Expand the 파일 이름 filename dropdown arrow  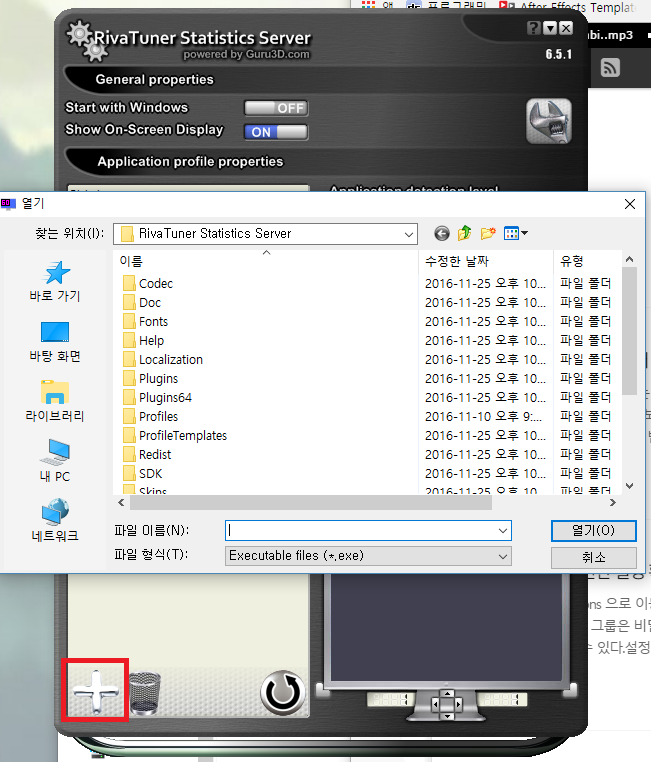(503, 531)
